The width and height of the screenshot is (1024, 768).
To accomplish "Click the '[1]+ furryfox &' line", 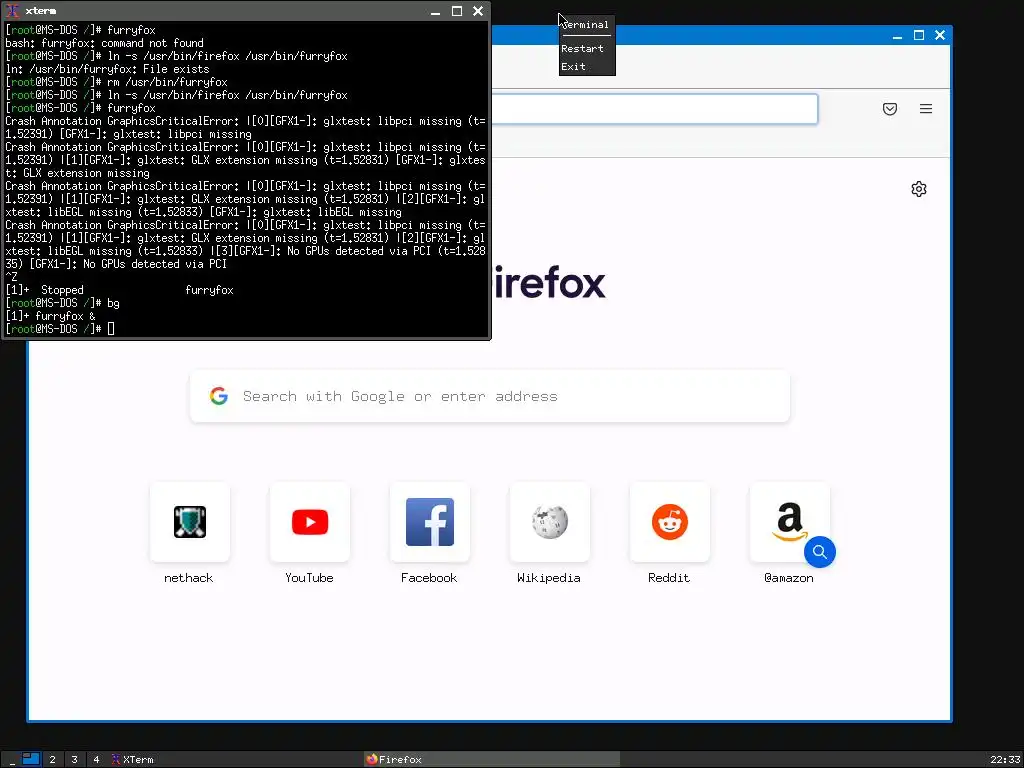I will (50, 316).
